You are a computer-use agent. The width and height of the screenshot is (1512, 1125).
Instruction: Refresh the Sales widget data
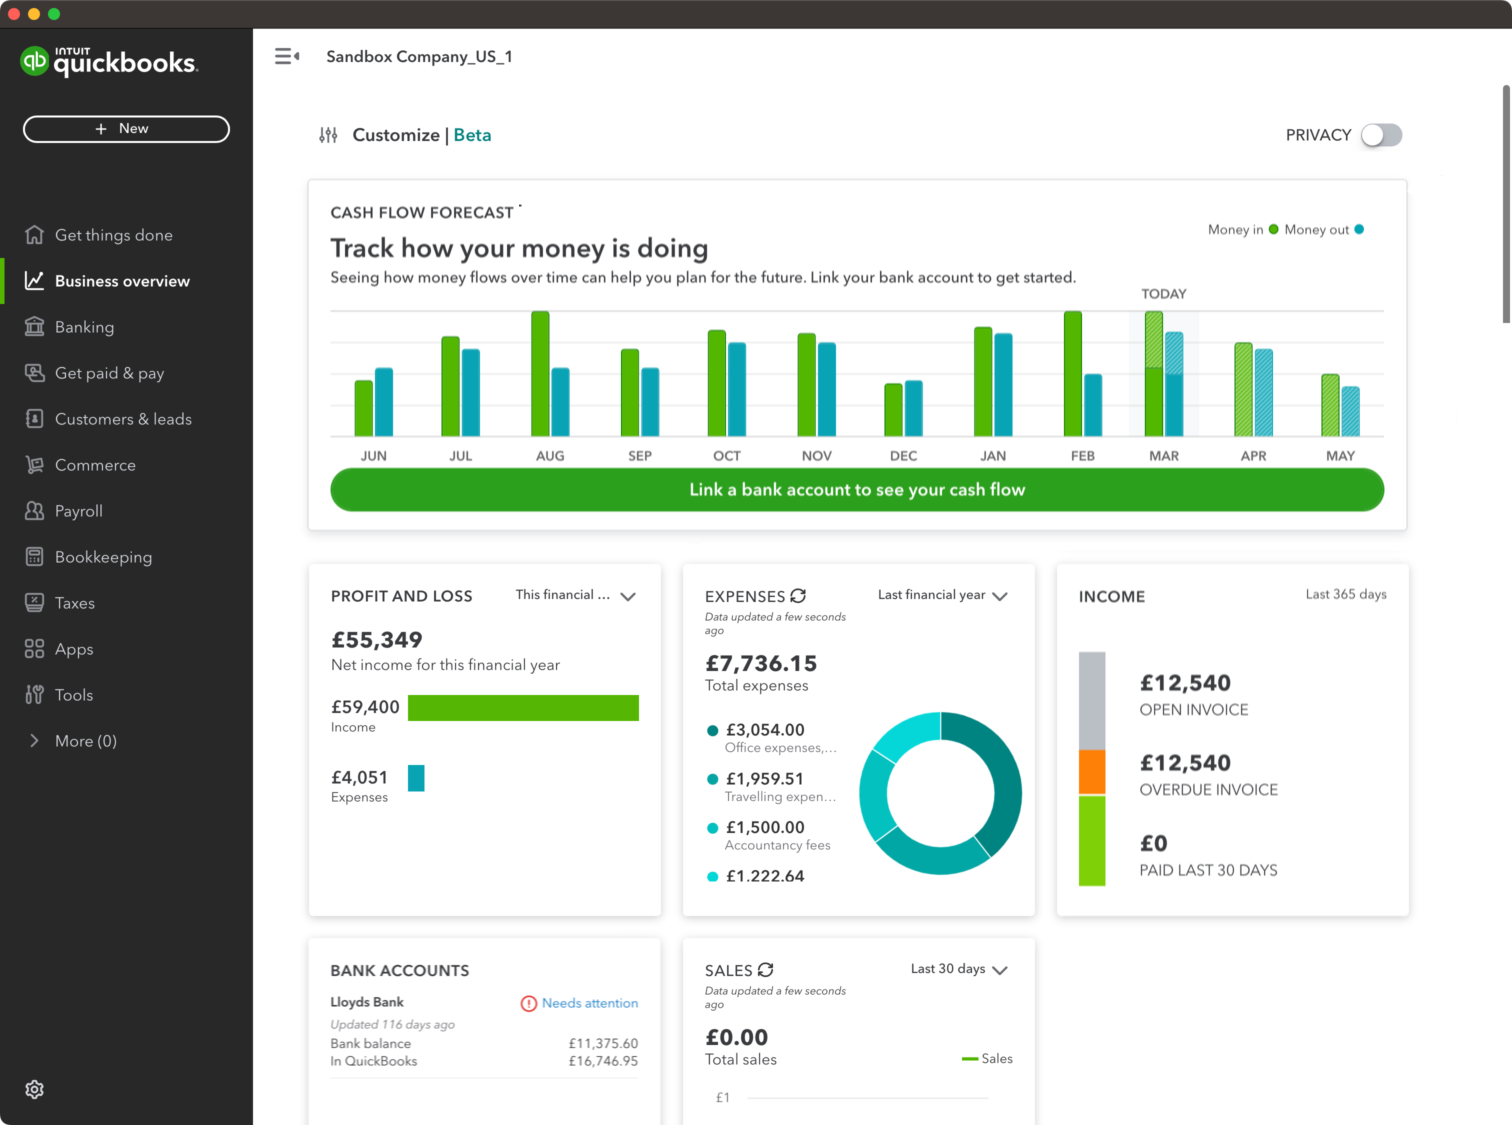pos(766,970)
